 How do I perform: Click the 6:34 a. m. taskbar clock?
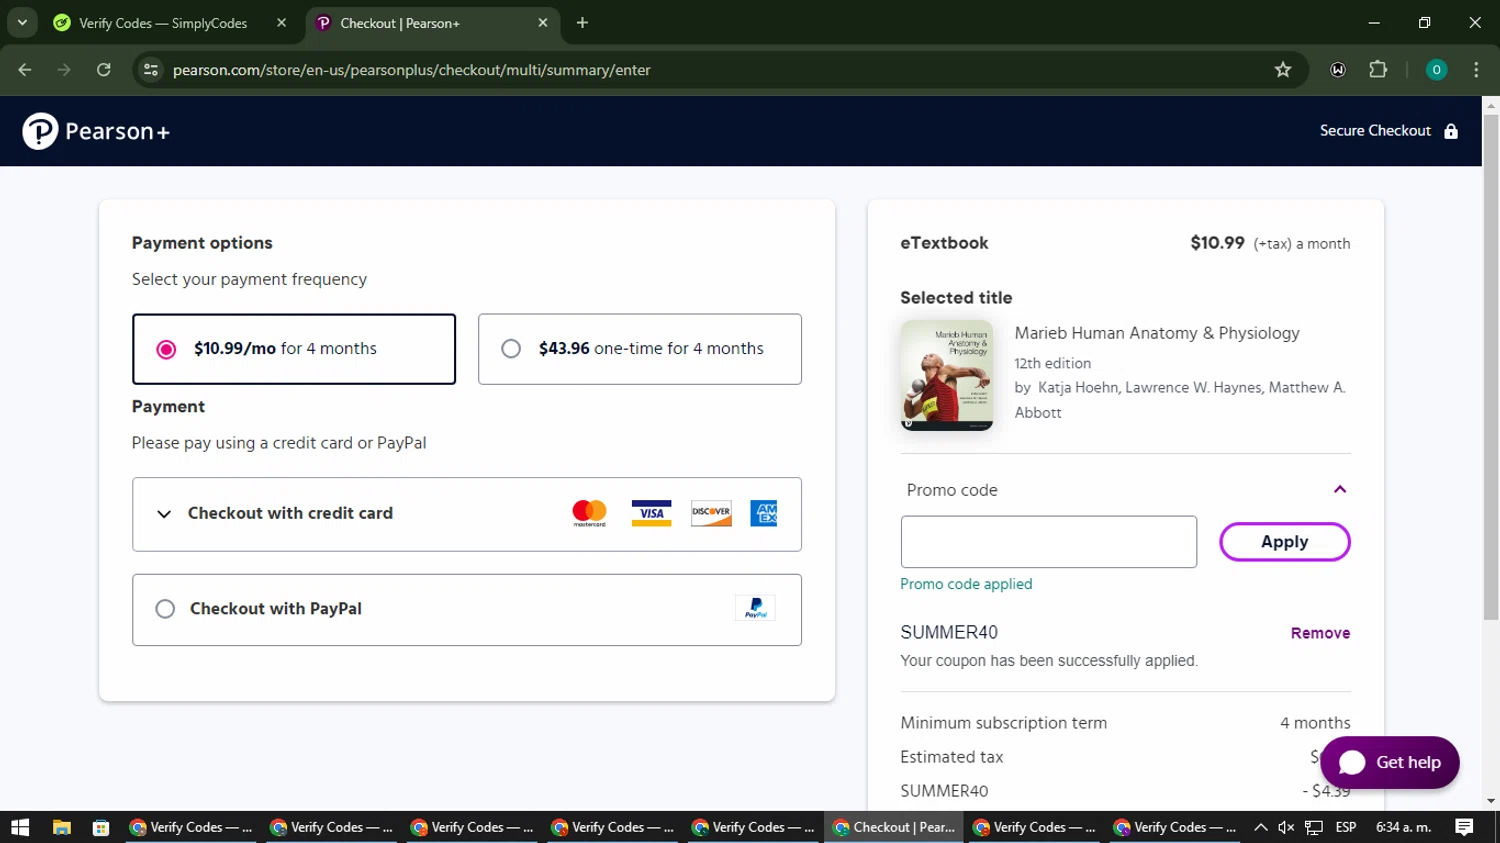[1404, 827]
